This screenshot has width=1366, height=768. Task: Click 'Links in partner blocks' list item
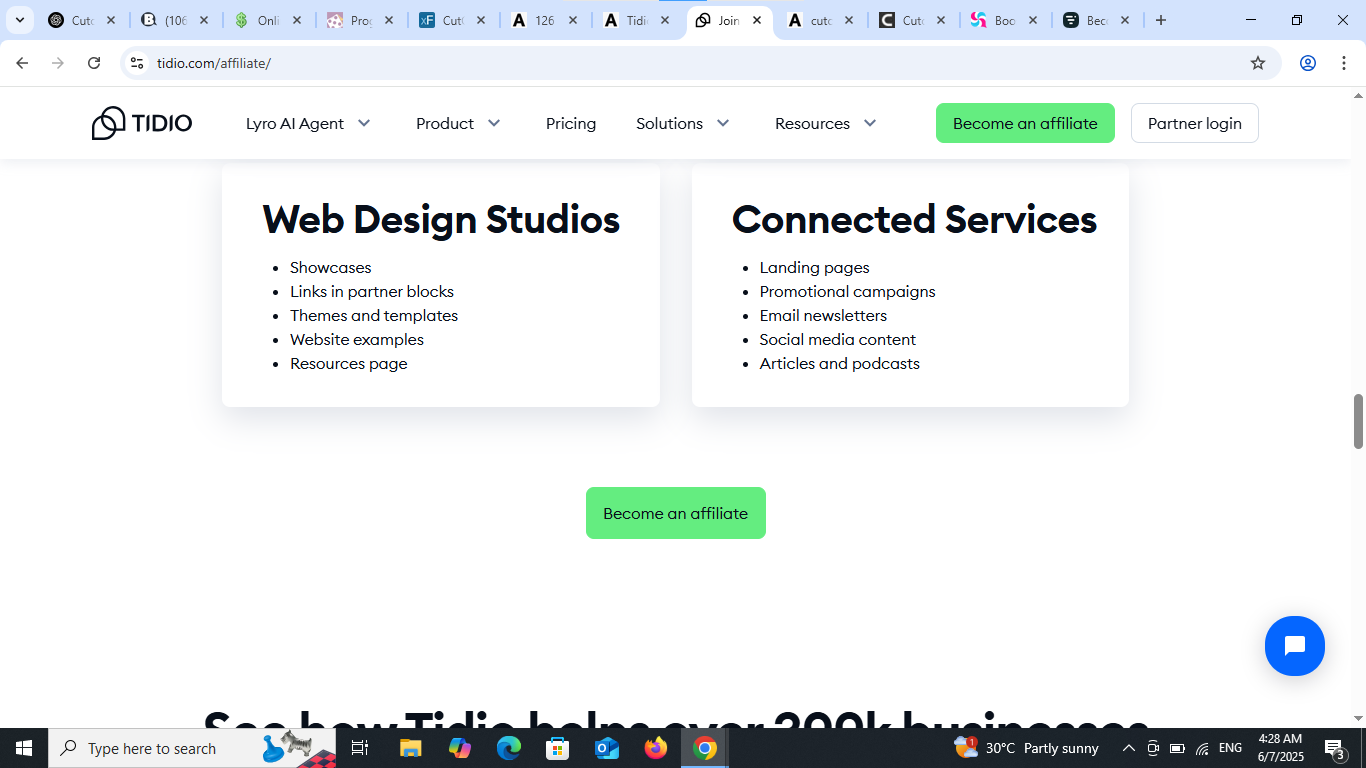(372, 291)
